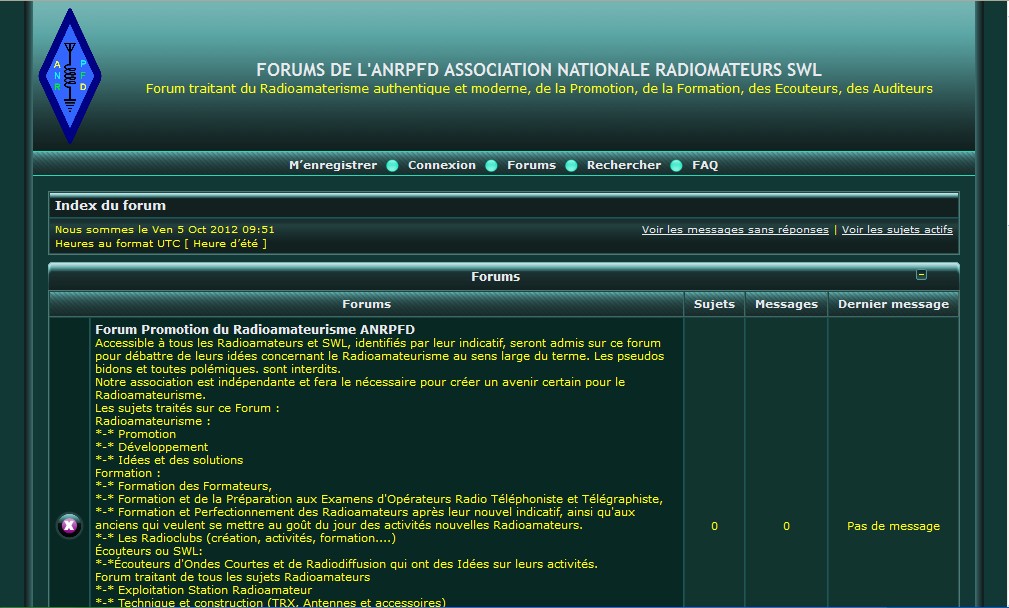Open the FAQ page
This screenshot has width=1009, height=608.
[x=705, y=165]
